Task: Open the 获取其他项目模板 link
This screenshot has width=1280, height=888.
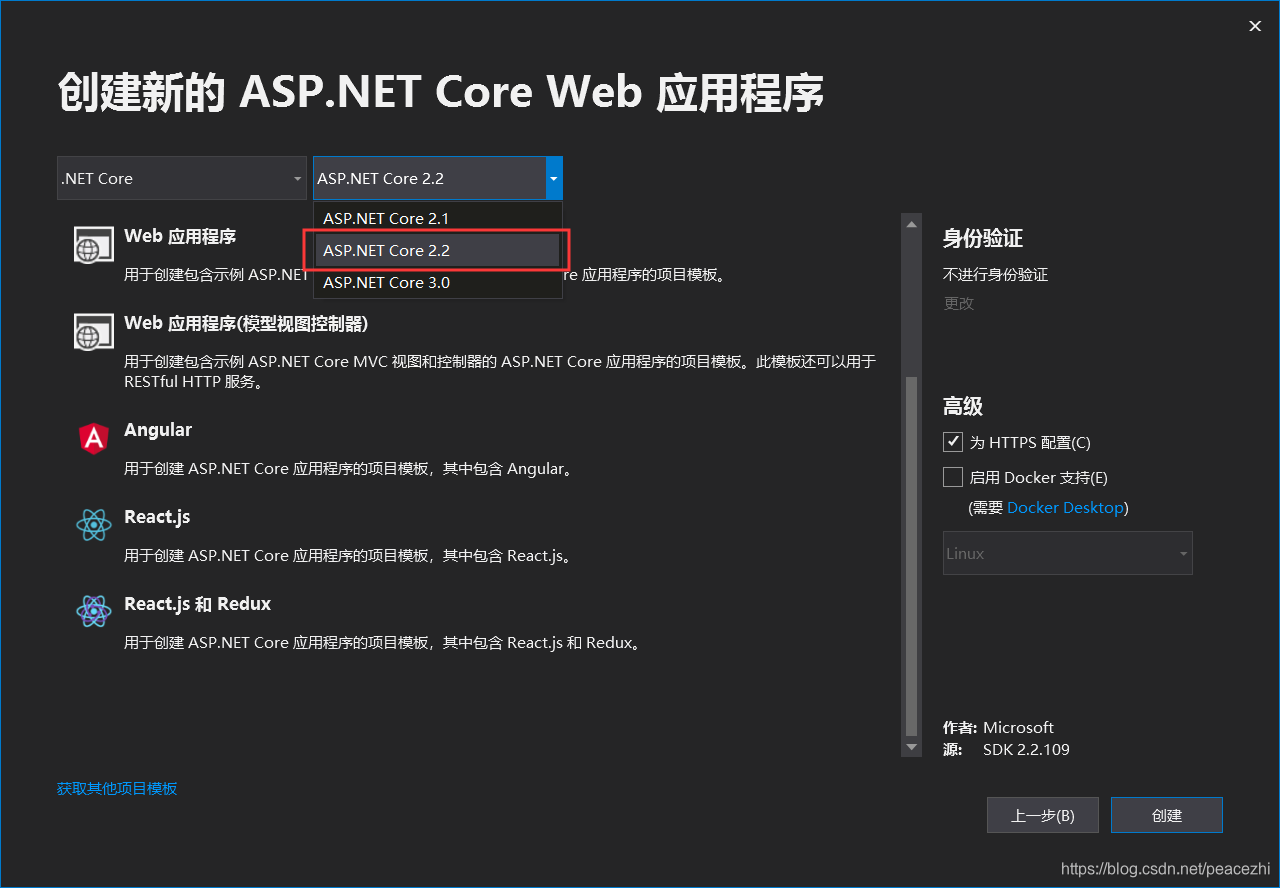Action: pos(117,788)
